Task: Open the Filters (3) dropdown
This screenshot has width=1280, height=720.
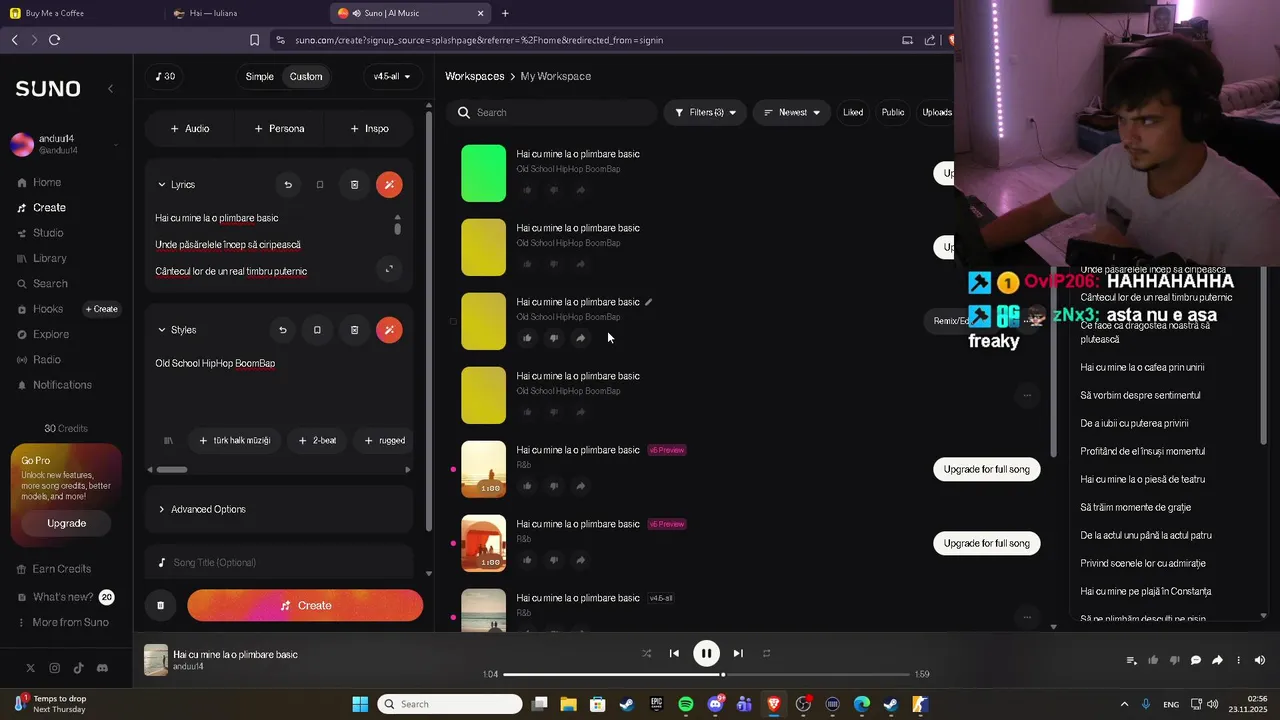Action: coord(706,113)
